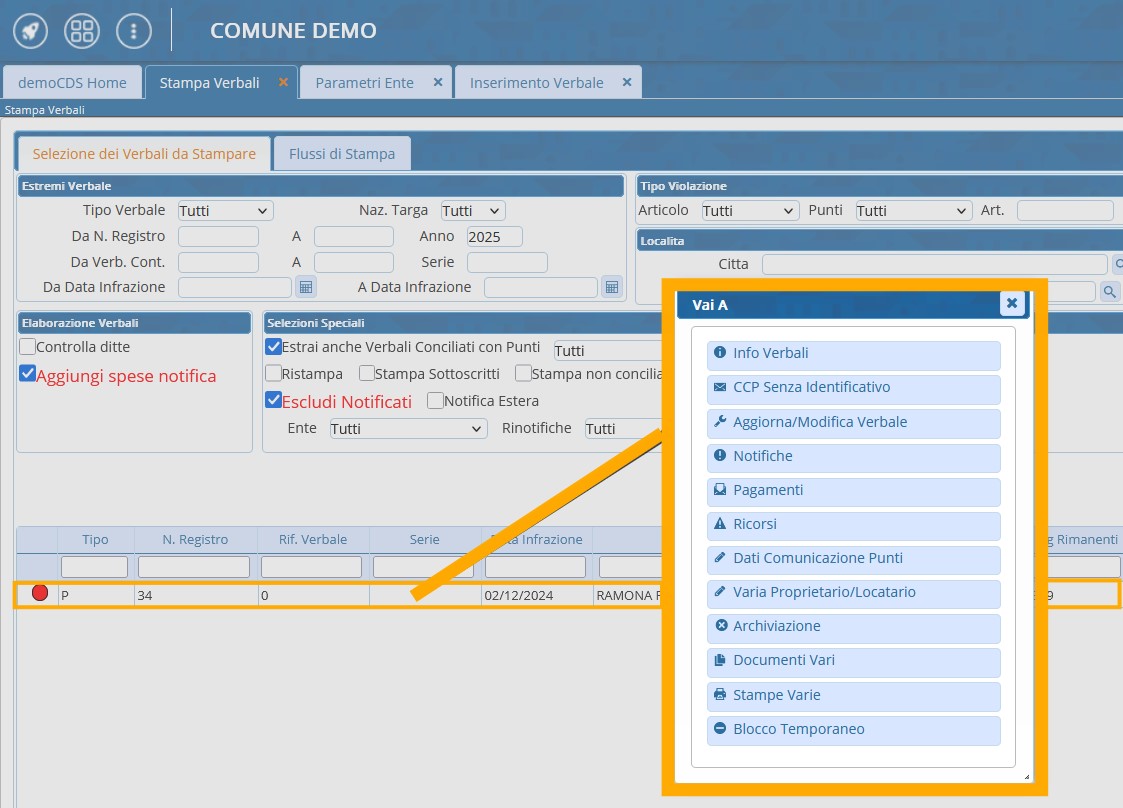Open calendar for Da Data Infrazione

click(x=306, y=287)
